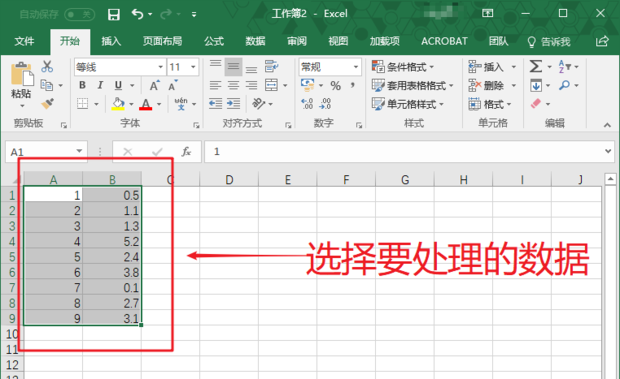Click the Format Painter brush icon
This screenshot has height=379, width=620.
click(x=47, y=104)
